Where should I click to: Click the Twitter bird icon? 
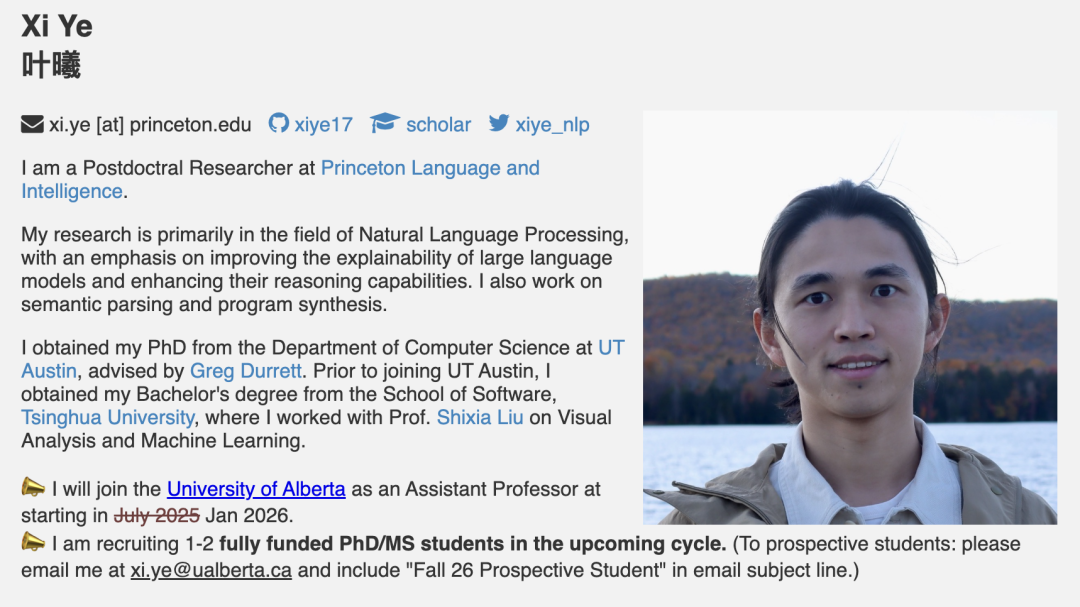coord(499,124)
